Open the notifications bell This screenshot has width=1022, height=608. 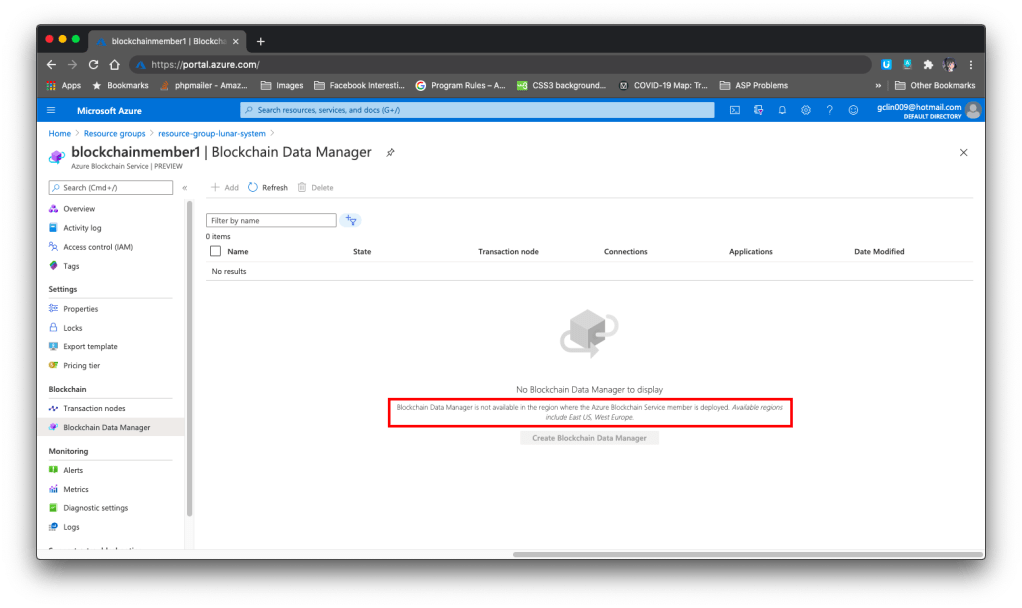point(782,110)
